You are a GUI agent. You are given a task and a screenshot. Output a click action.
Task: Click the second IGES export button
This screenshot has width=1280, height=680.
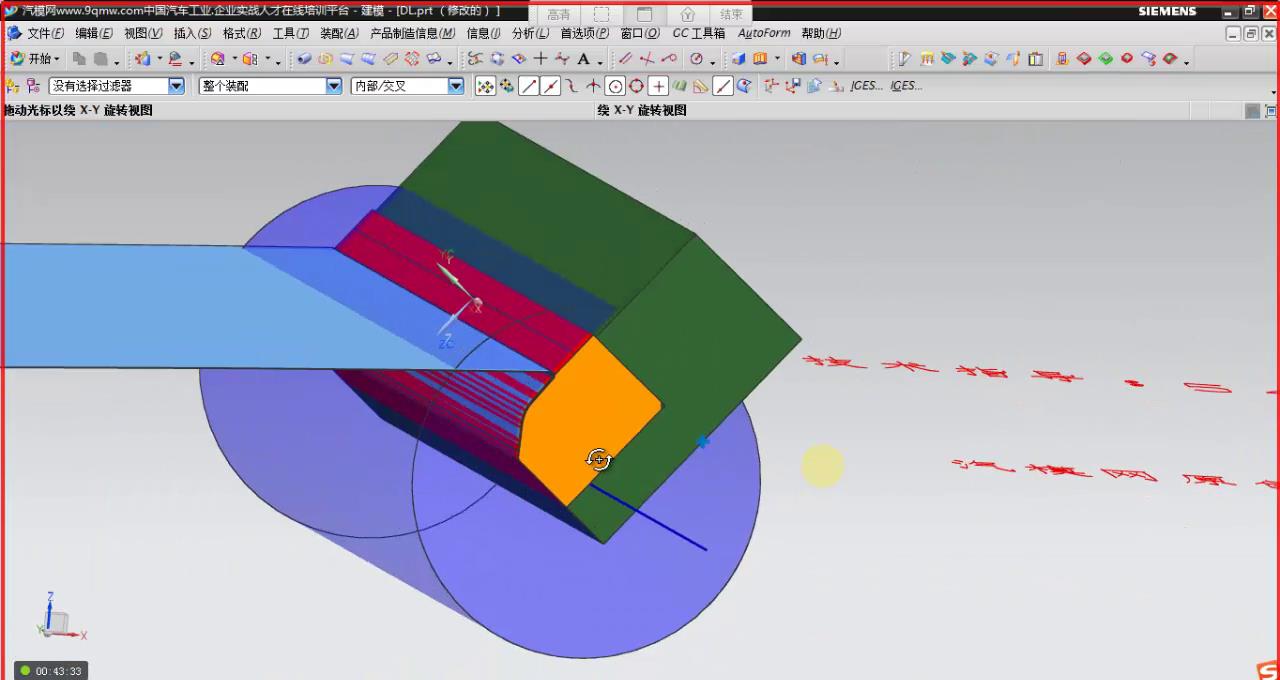[906, 86]
